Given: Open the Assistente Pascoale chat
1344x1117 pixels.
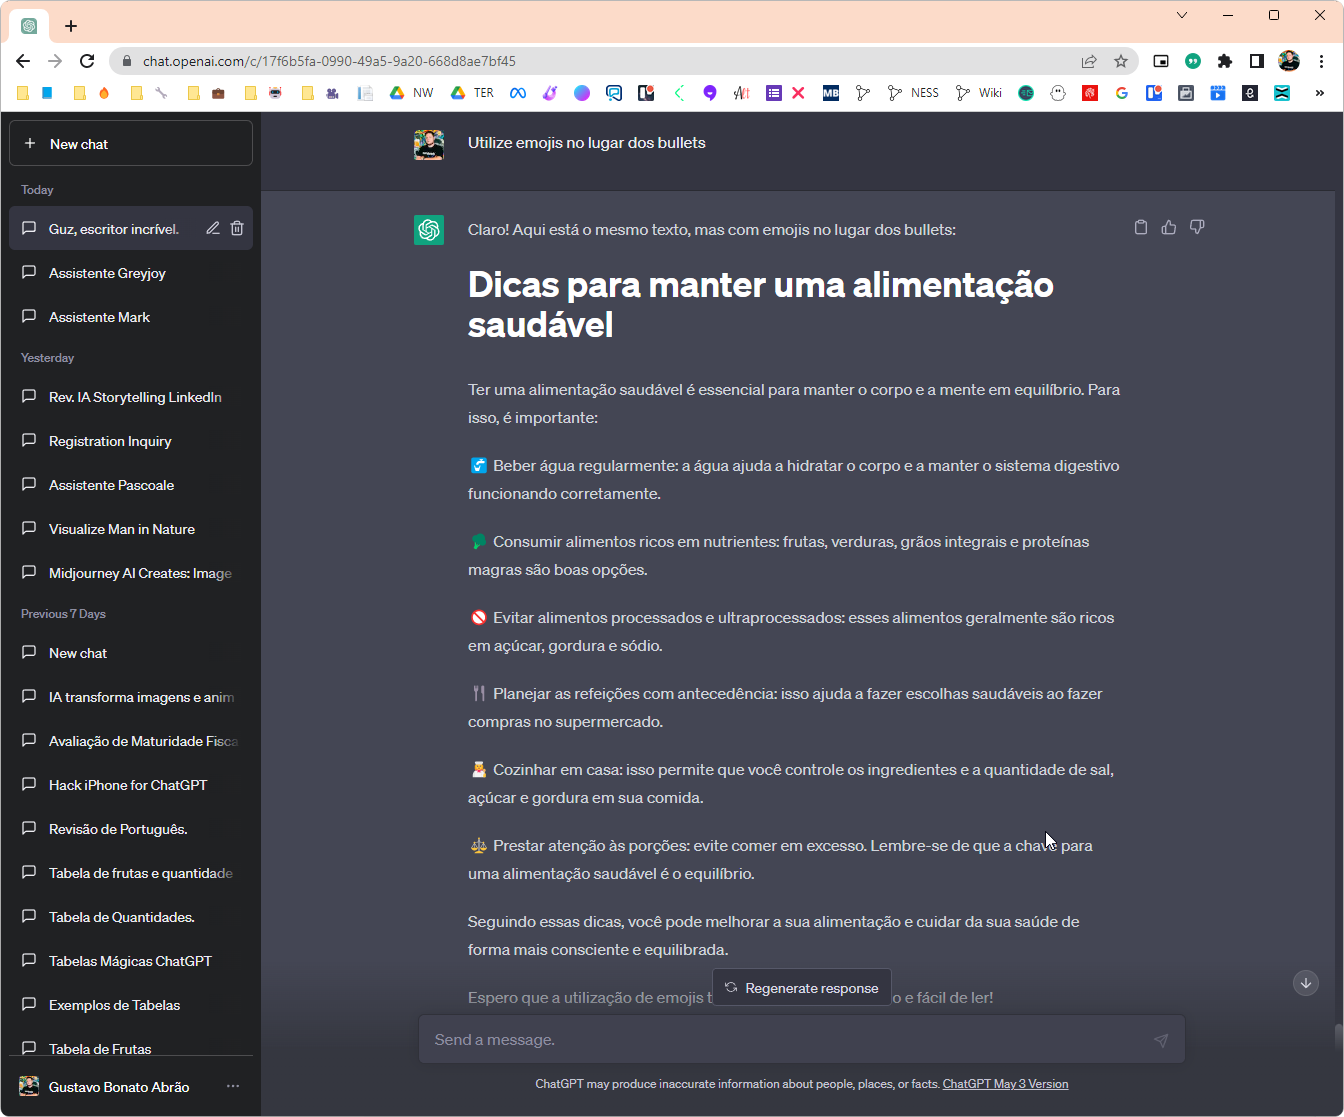Looking at the screenshot, I should pos(130,485).
